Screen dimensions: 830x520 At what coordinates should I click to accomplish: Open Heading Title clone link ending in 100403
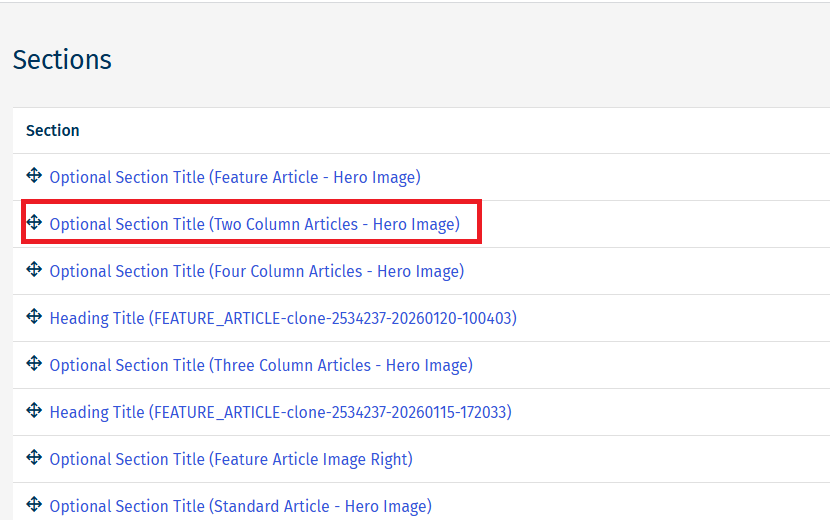tap(283, 318)
